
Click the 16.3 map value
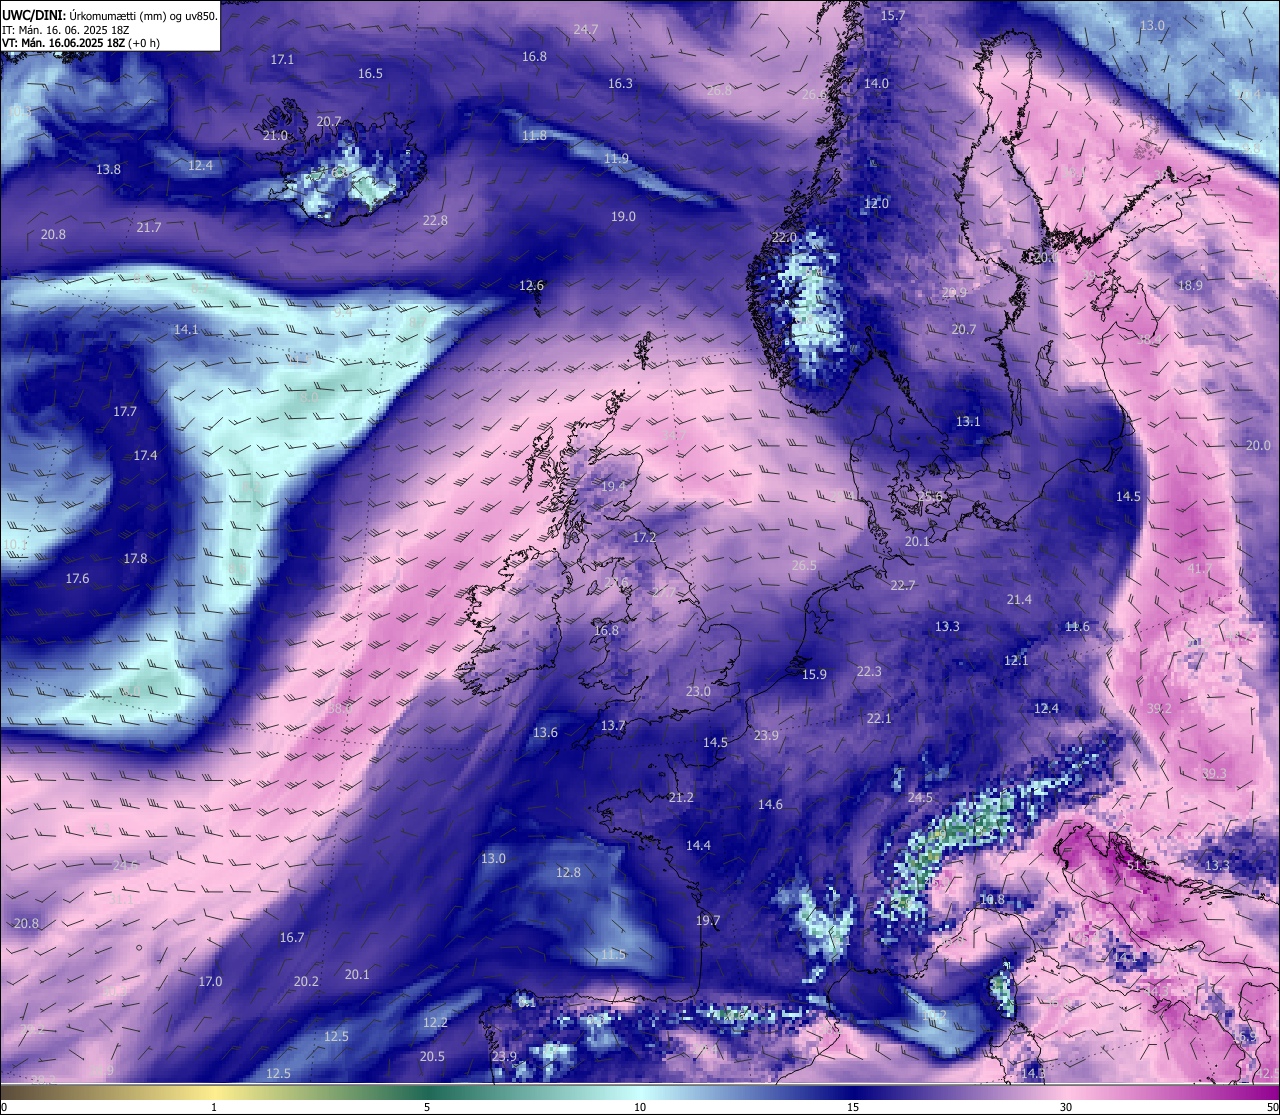[620, 83]
